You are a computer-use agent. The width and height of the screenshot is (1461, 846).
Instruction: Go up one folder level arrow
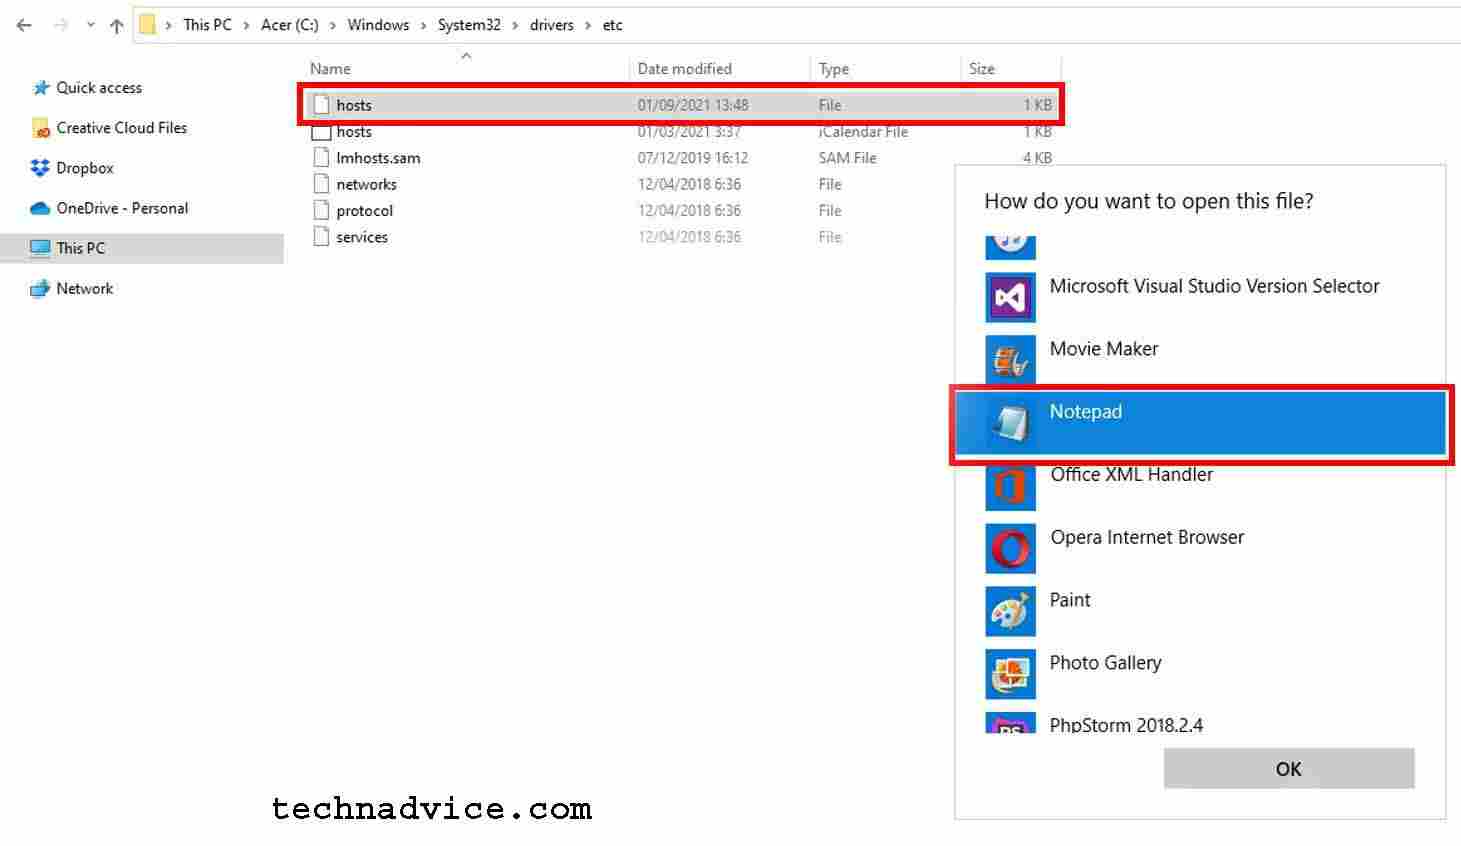(x=116, y=25)
